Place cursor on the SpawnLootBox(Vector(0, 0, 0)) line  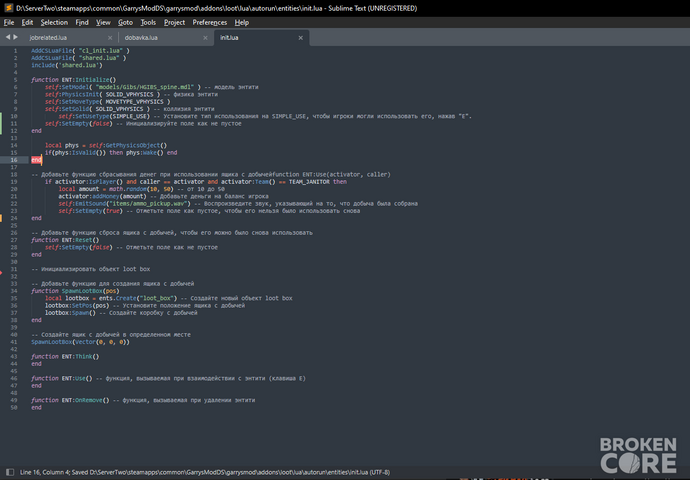[81, 342]
